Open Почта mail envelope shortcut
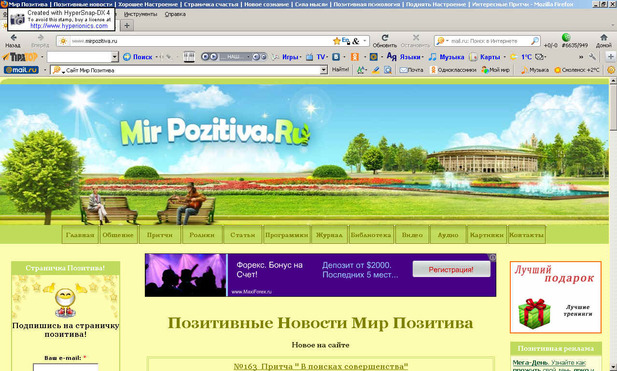Screen dimensions: 617x371 [411, 70]
